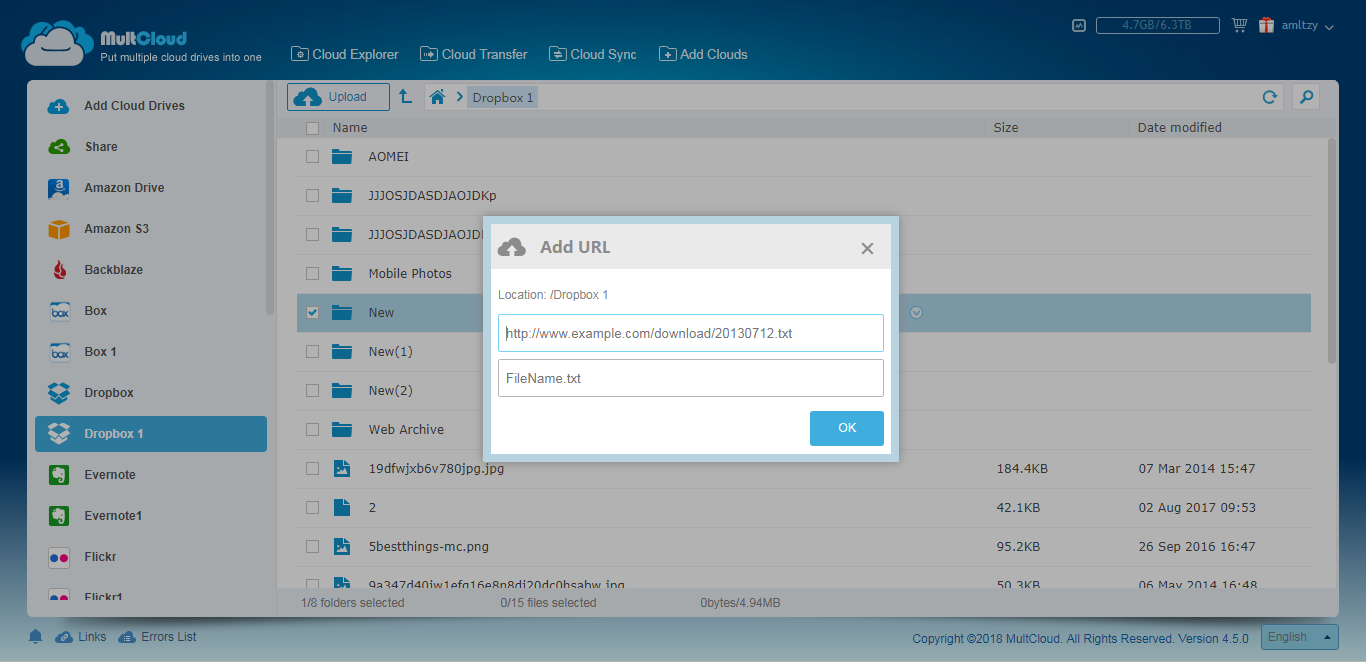
Task: Click the 5bestthings-mc.png file name
Action: 428,547
